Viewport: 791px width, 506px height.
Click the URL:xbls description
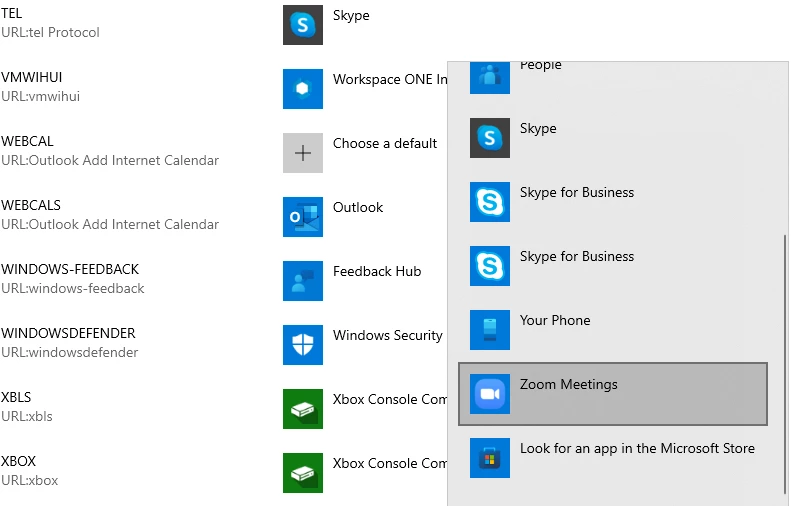[27, 417]
